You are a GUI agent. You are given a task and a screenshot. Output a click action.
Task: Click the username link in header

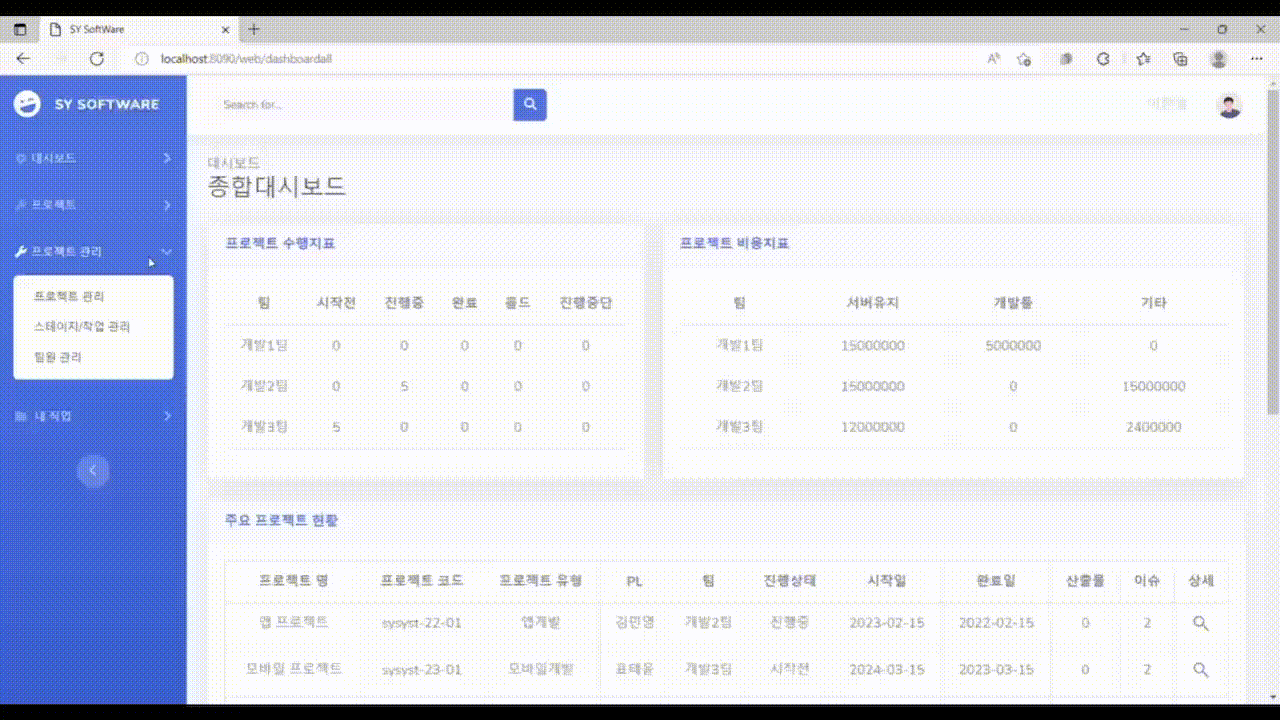(x=1167, y=103)
